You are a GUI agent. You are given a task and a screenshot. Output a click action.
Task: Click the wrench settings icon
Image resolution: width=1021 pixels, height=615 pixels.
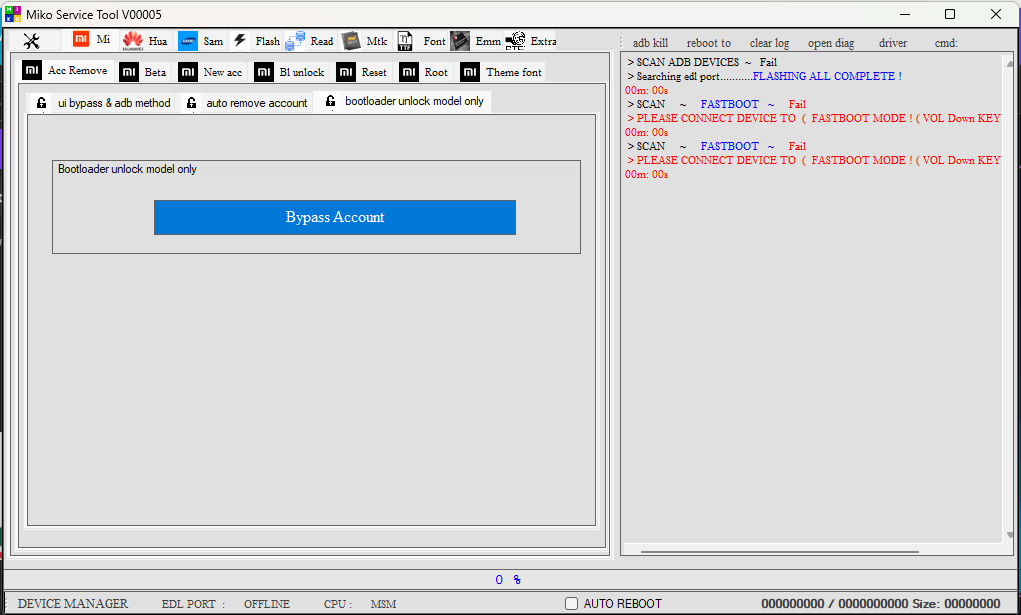click(x=31, y=41)
